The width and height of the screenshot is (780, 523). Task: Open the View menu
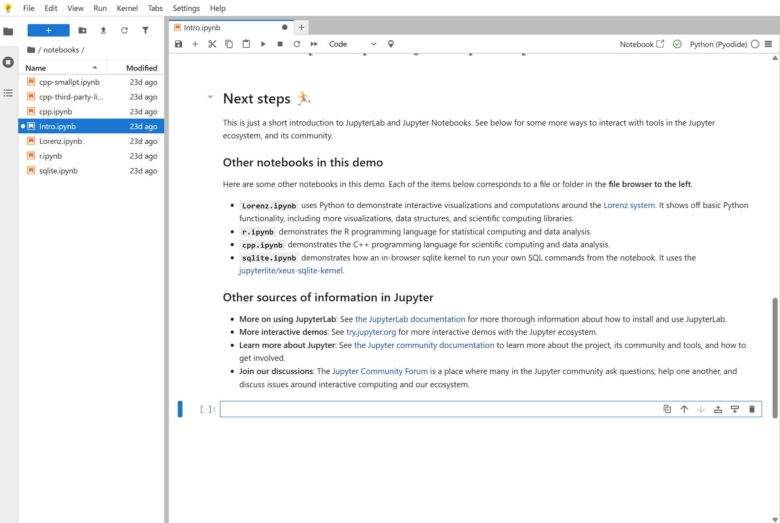[x=76, y=8]
